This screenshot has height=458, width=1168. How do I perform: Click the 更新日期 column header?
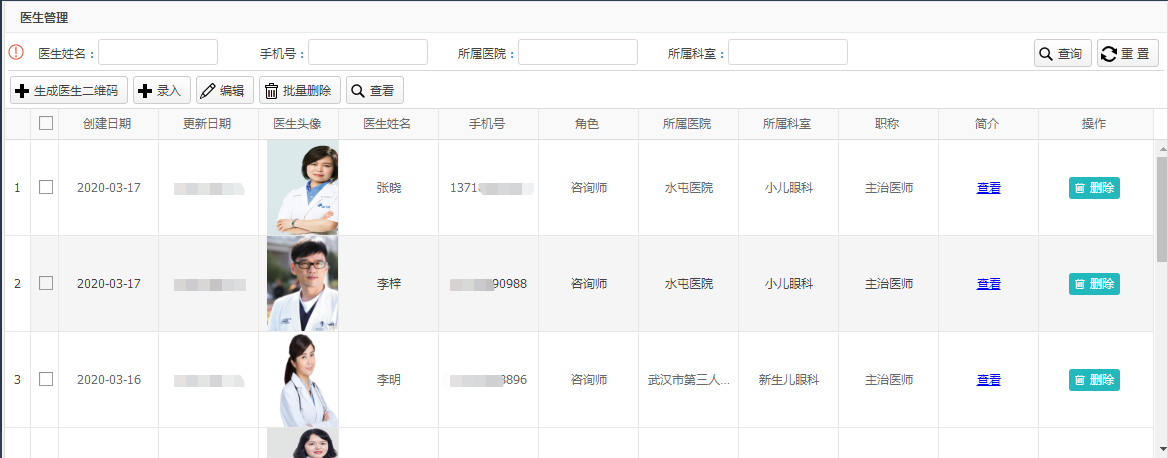pyautogui.click(x=208, y=124)
